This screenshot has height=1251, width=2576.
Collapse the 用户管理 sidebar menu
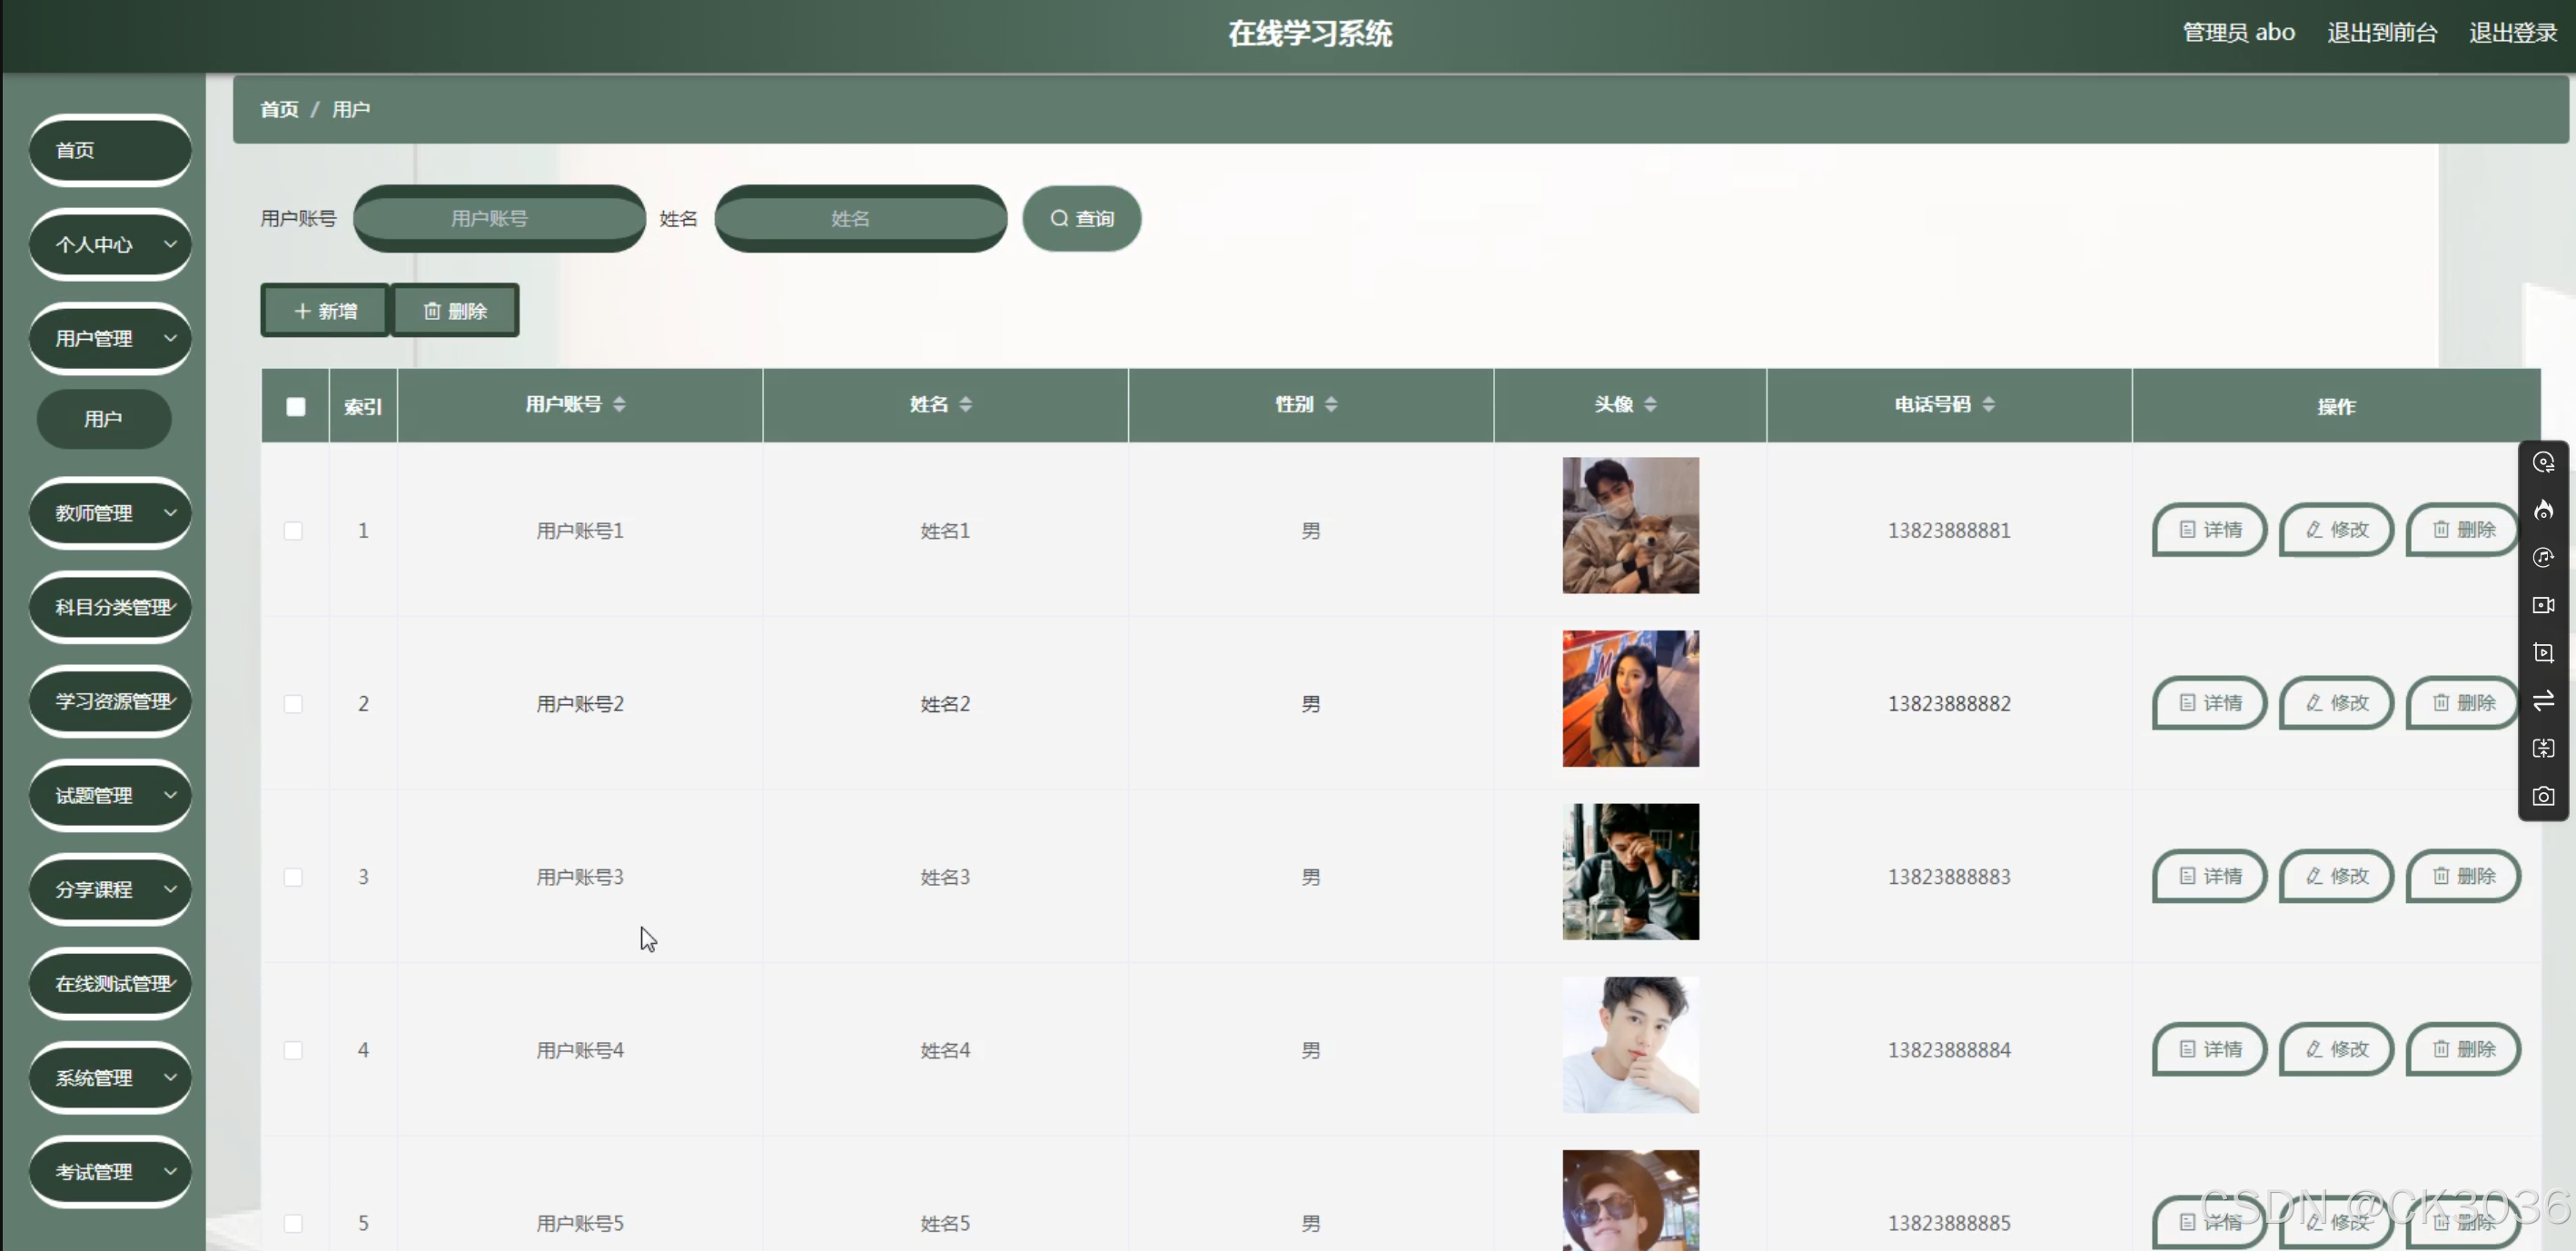point(110,338)
